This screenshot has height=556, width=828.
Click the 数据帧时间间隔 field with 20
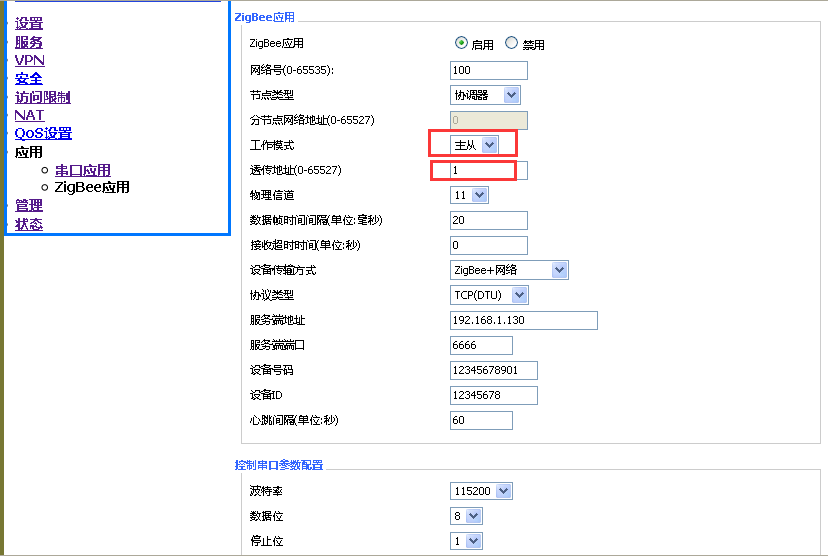[x=488, y=220]
